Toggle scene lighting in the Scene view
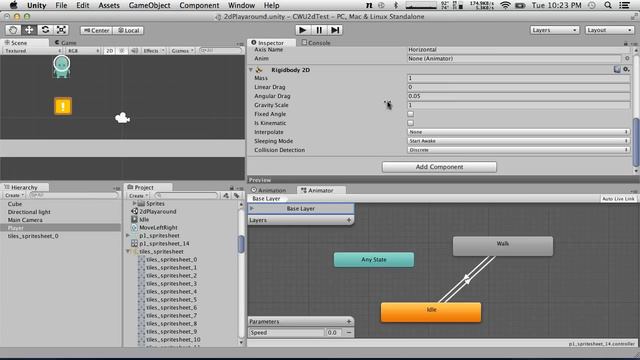The width and height of the screenshot is (640, 360). [x=121, y=51]
